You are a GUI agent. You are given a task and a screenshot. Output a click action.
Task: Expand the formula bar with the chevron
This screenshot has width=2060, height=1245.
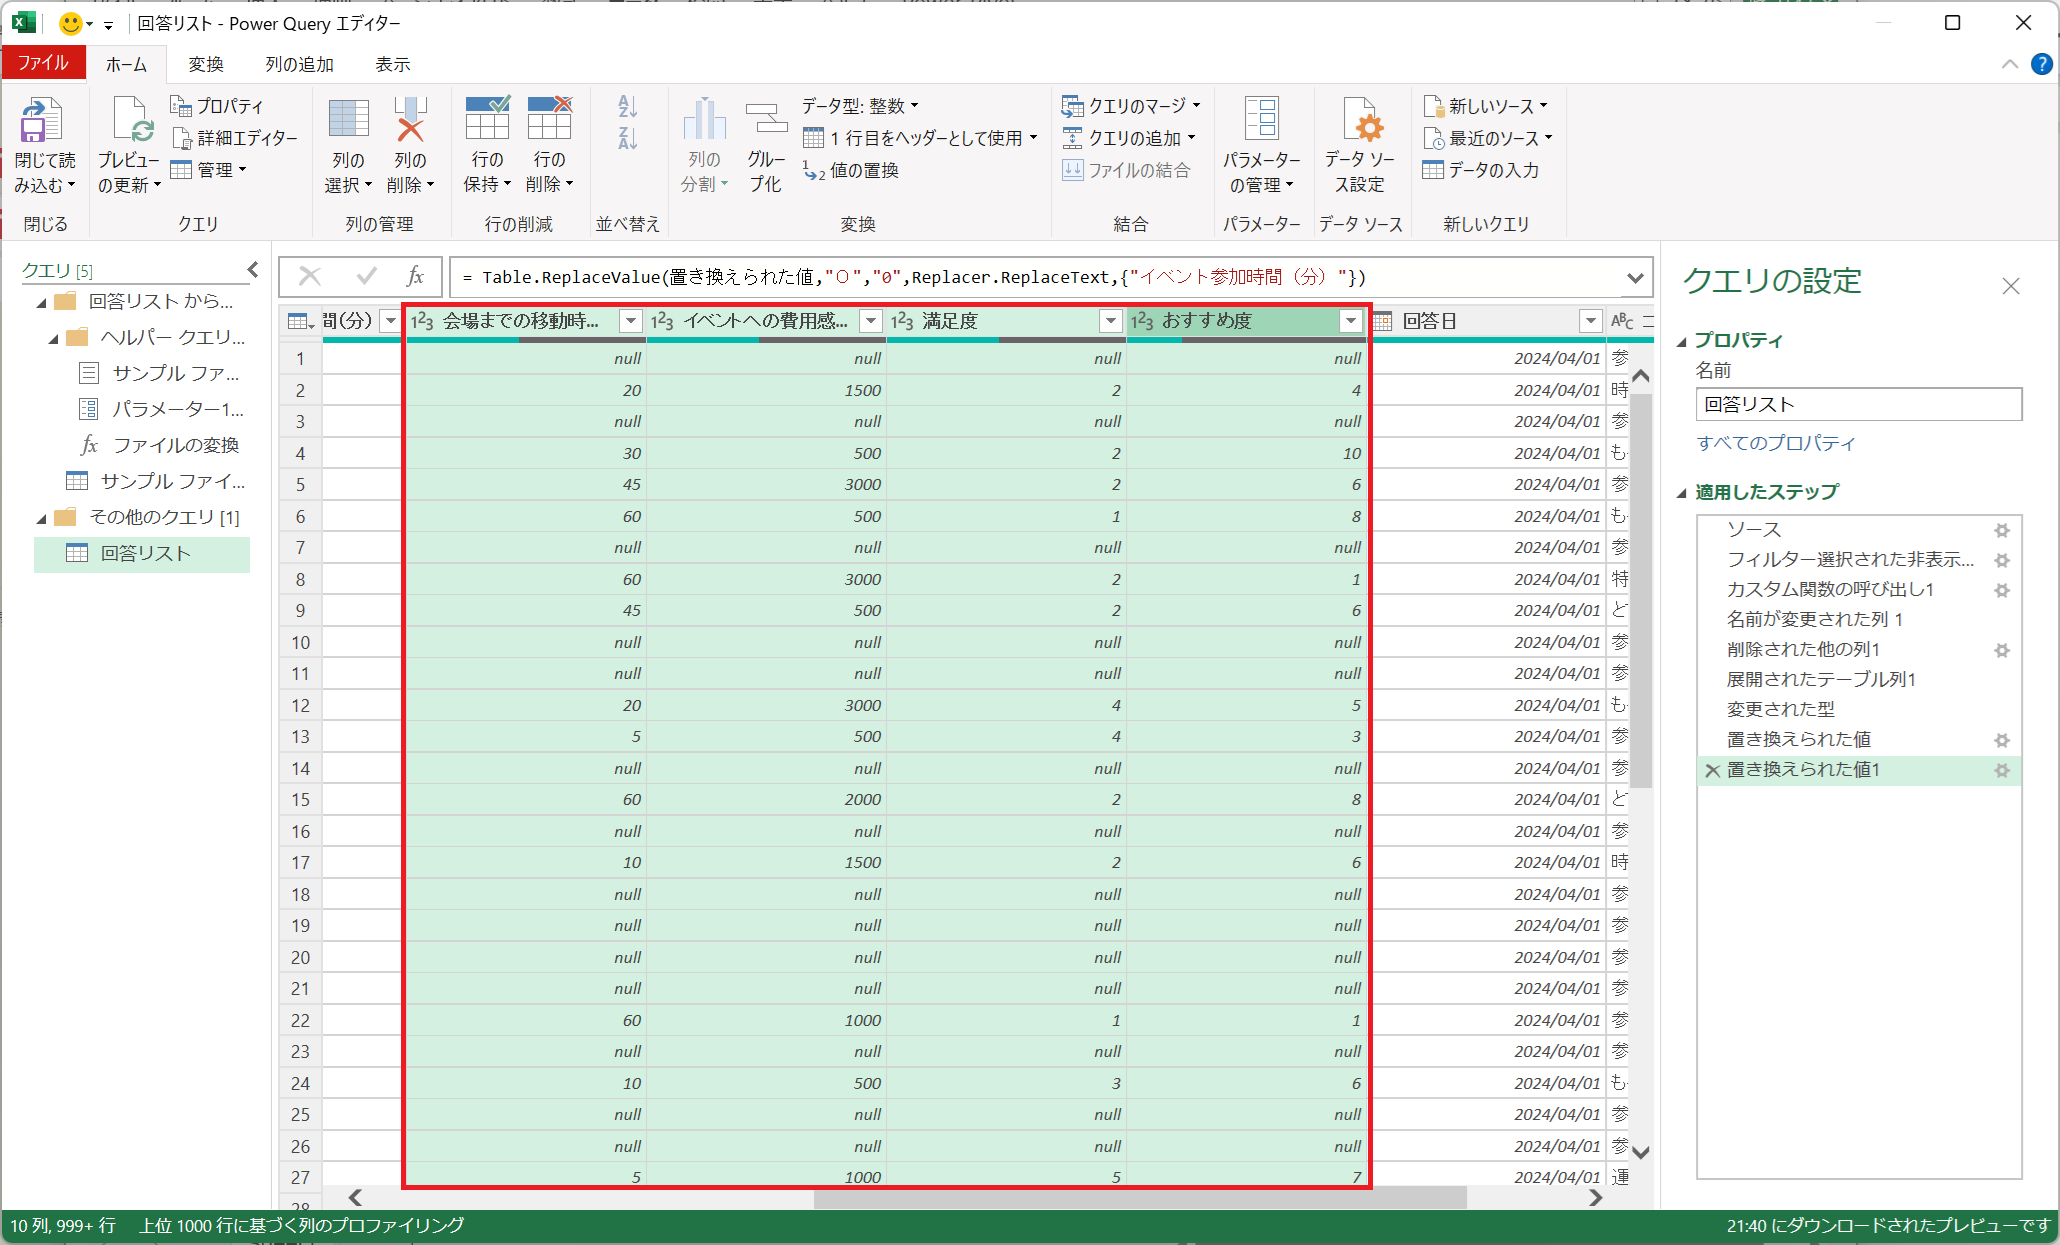[1635, 278]
